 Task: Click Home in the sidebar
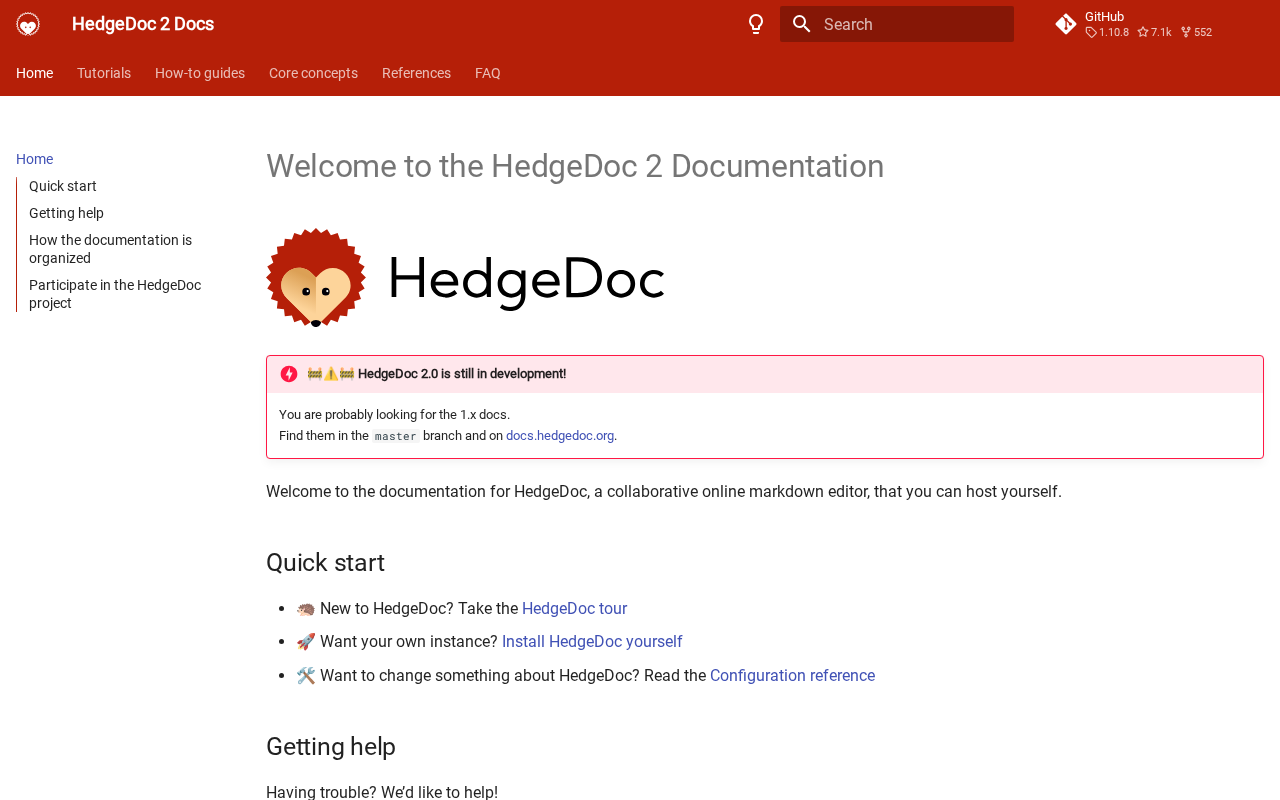tap(35, 159)
